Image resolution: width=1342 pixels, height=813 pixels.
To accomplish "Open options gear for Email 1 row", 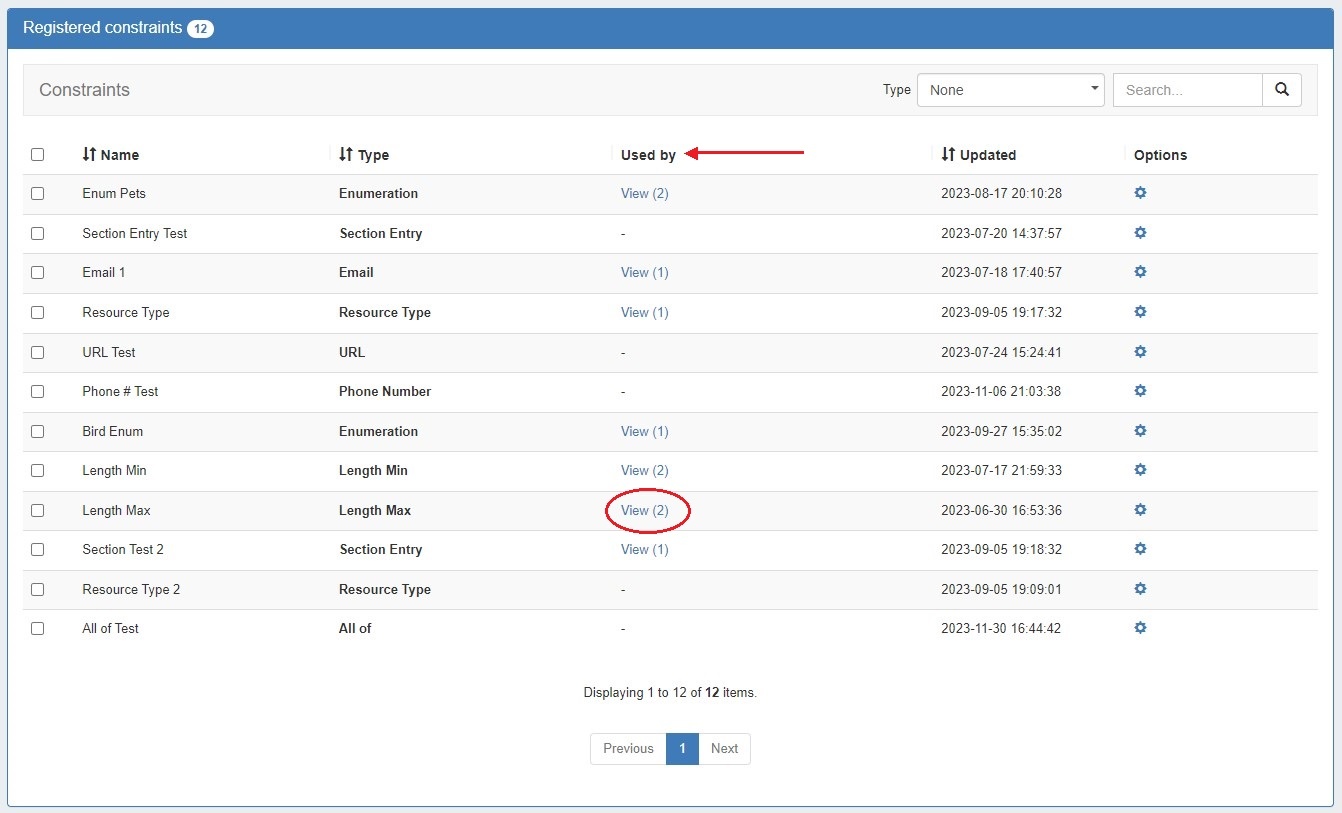I will tap(1140, 272).
